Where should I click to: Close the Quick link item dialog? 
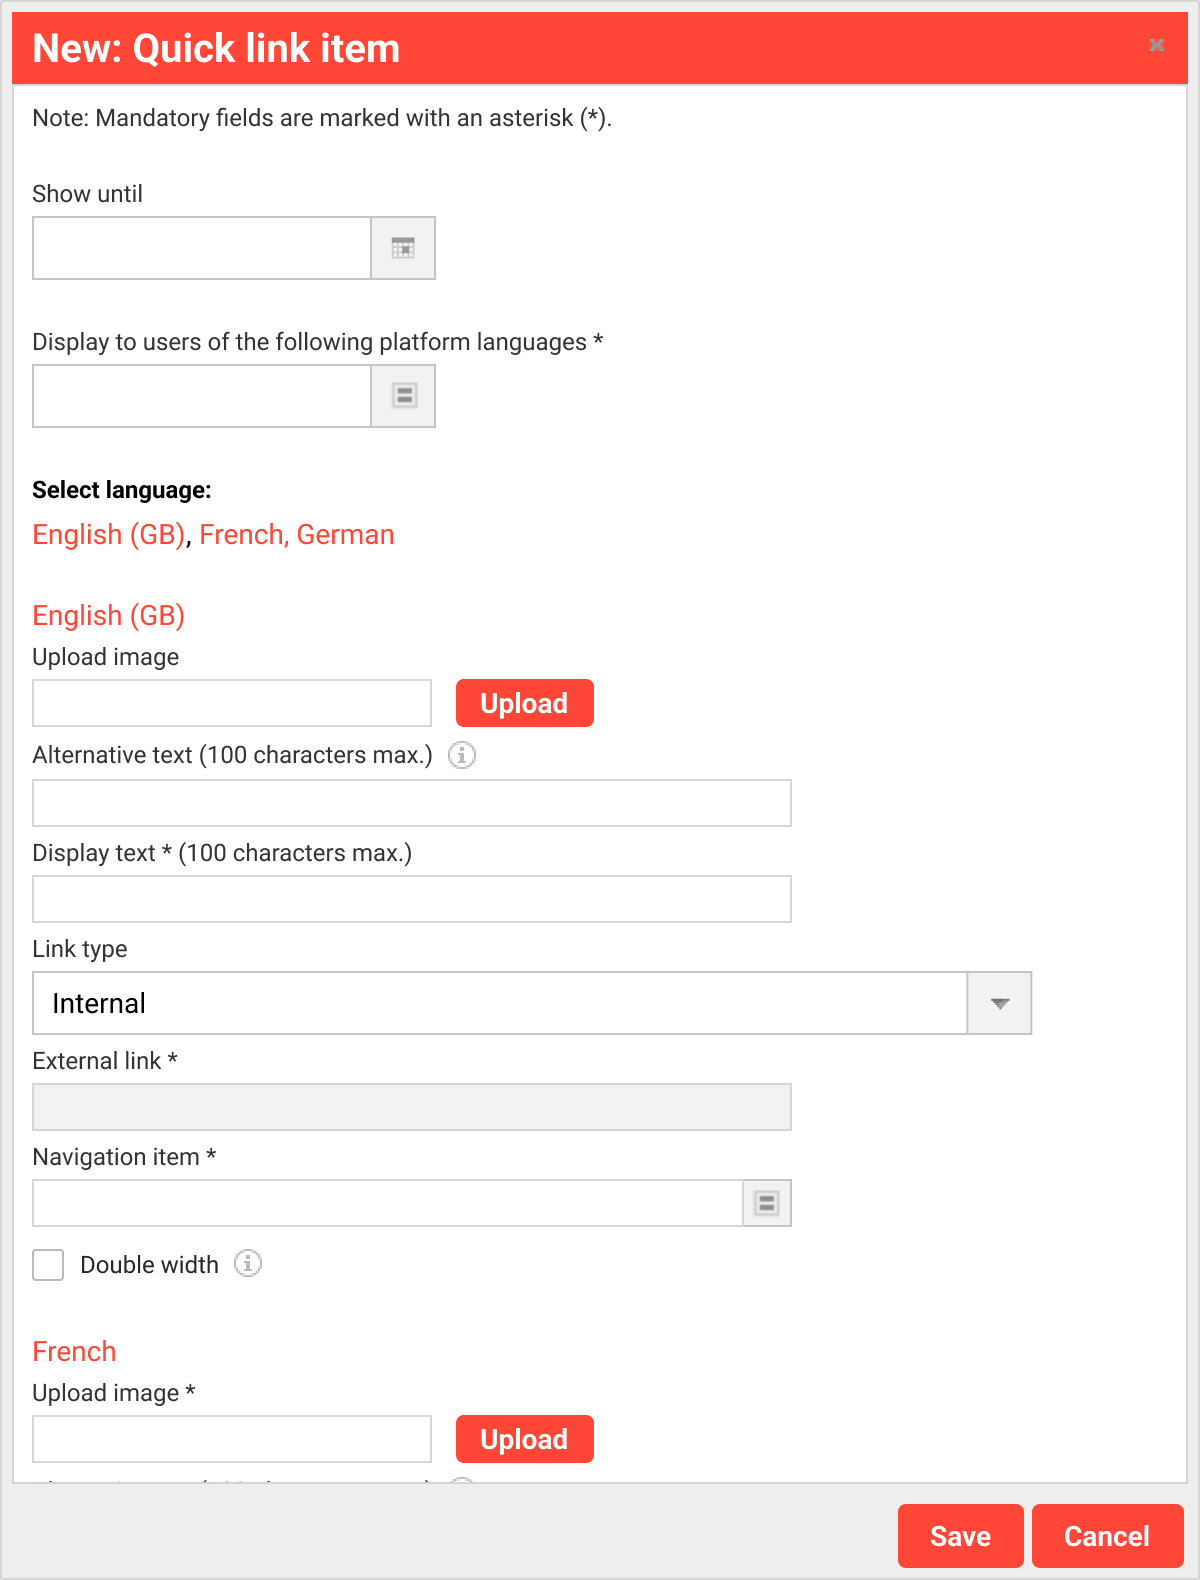1156,46
